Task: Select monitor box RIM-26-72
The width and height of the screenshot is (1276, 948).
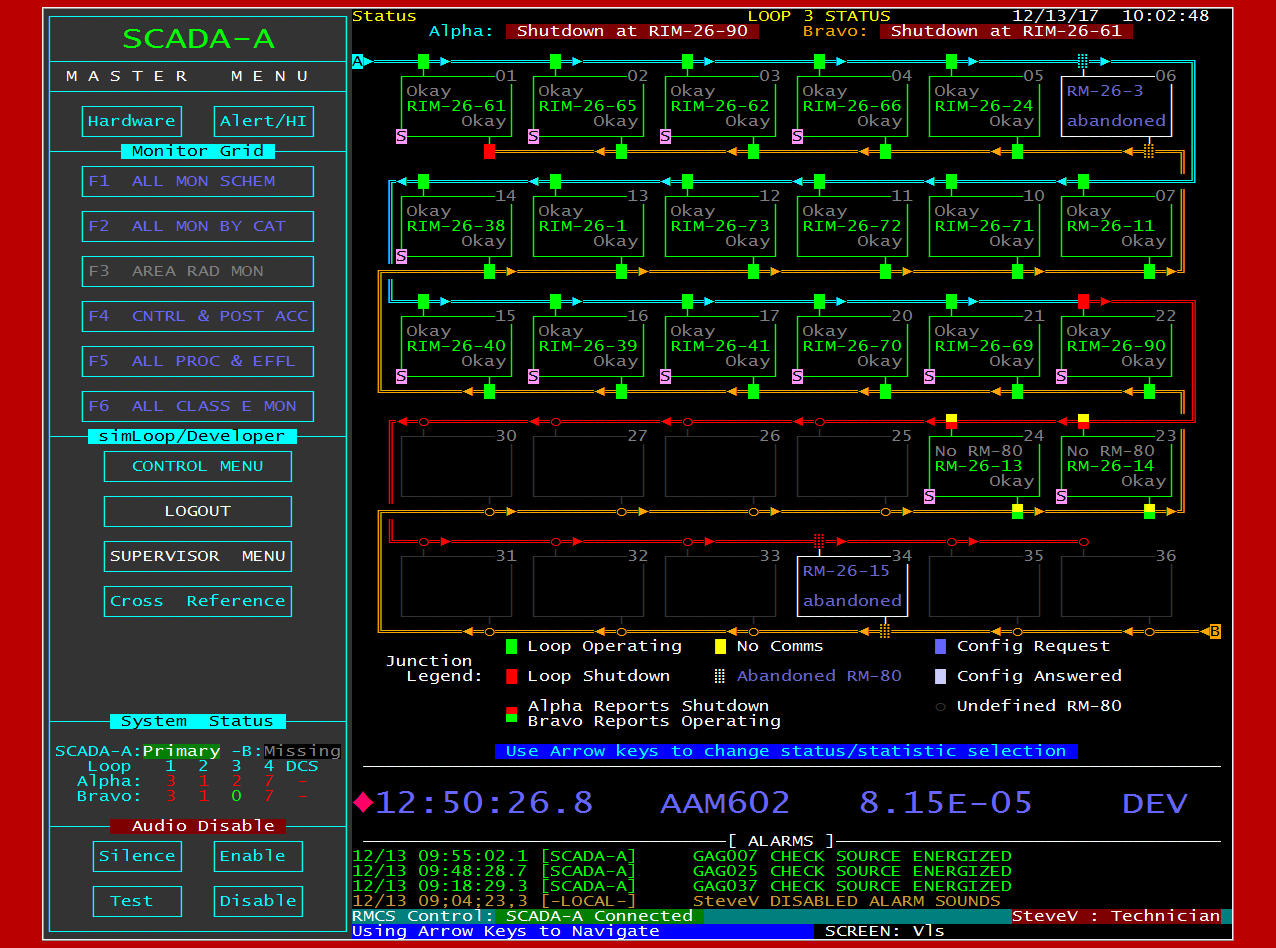Action: (x=852, y=226)
